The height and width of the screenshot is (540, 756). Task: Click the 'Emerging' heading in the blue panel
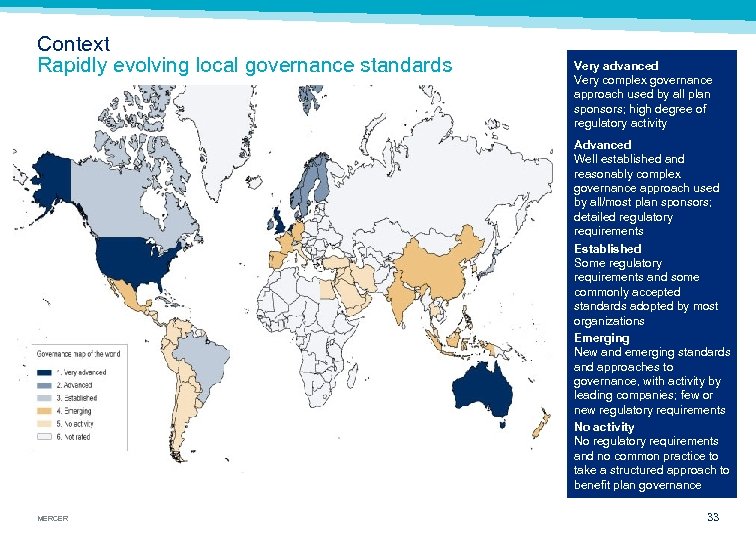[x=601, y=338]
